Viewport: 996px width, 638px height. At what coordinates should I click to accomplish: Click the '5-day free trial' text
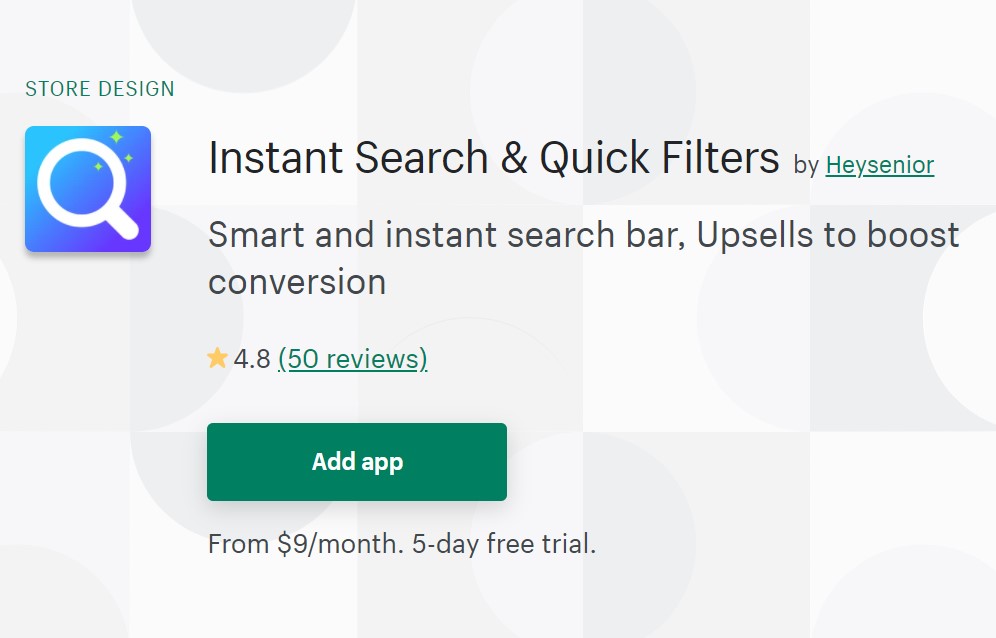coord(504,545)
